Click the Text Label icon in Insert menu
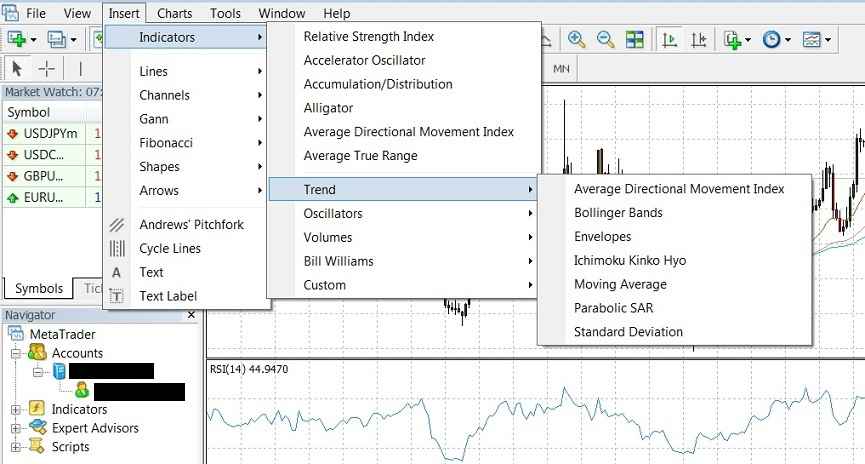Viewport: 865px width, 464px height. point(117,296)
